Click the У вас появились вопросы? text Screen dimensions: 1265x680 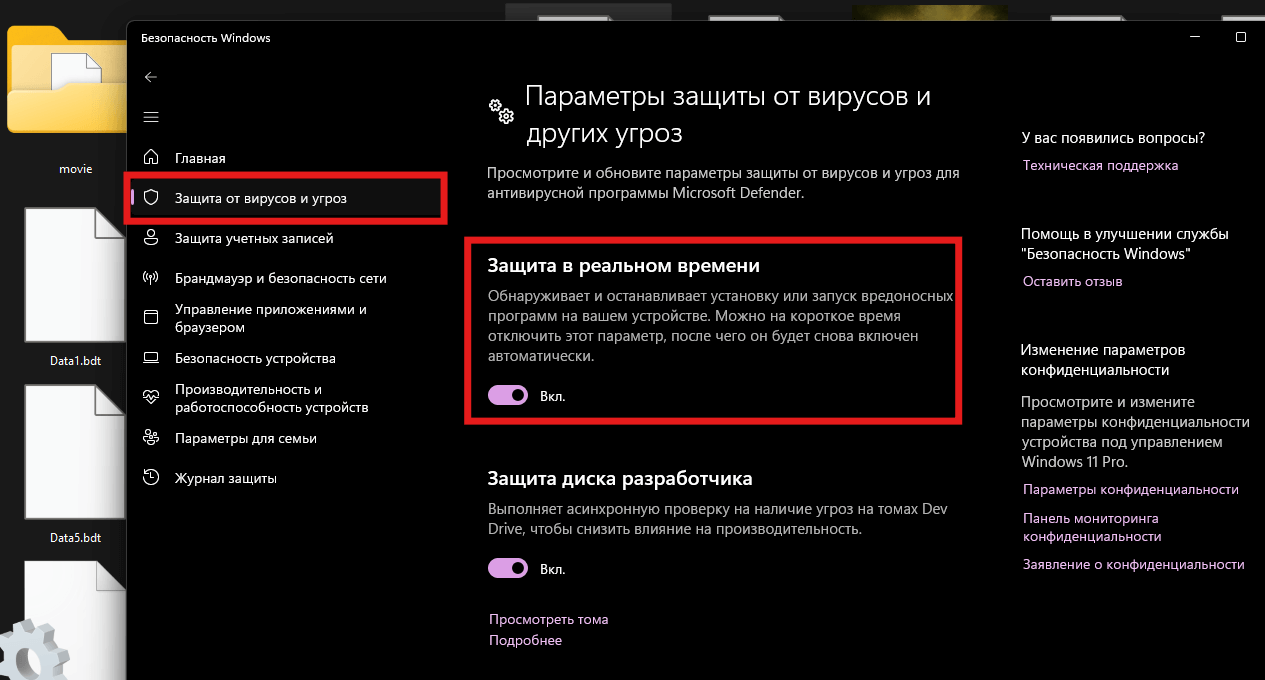click(1113, 138)
